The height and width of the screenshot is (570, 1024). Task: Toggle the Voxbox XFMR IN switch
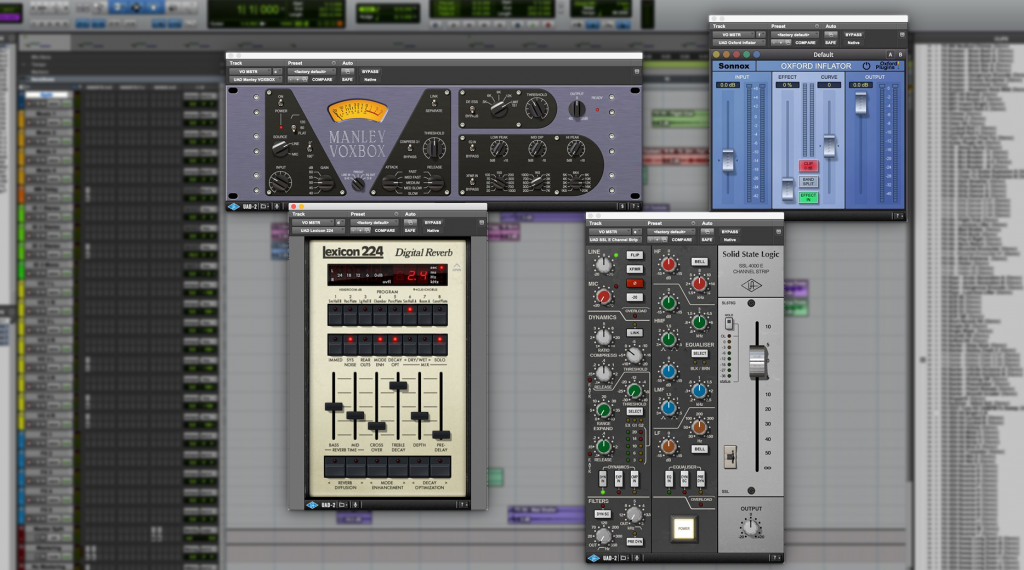(x=472, y=182)
